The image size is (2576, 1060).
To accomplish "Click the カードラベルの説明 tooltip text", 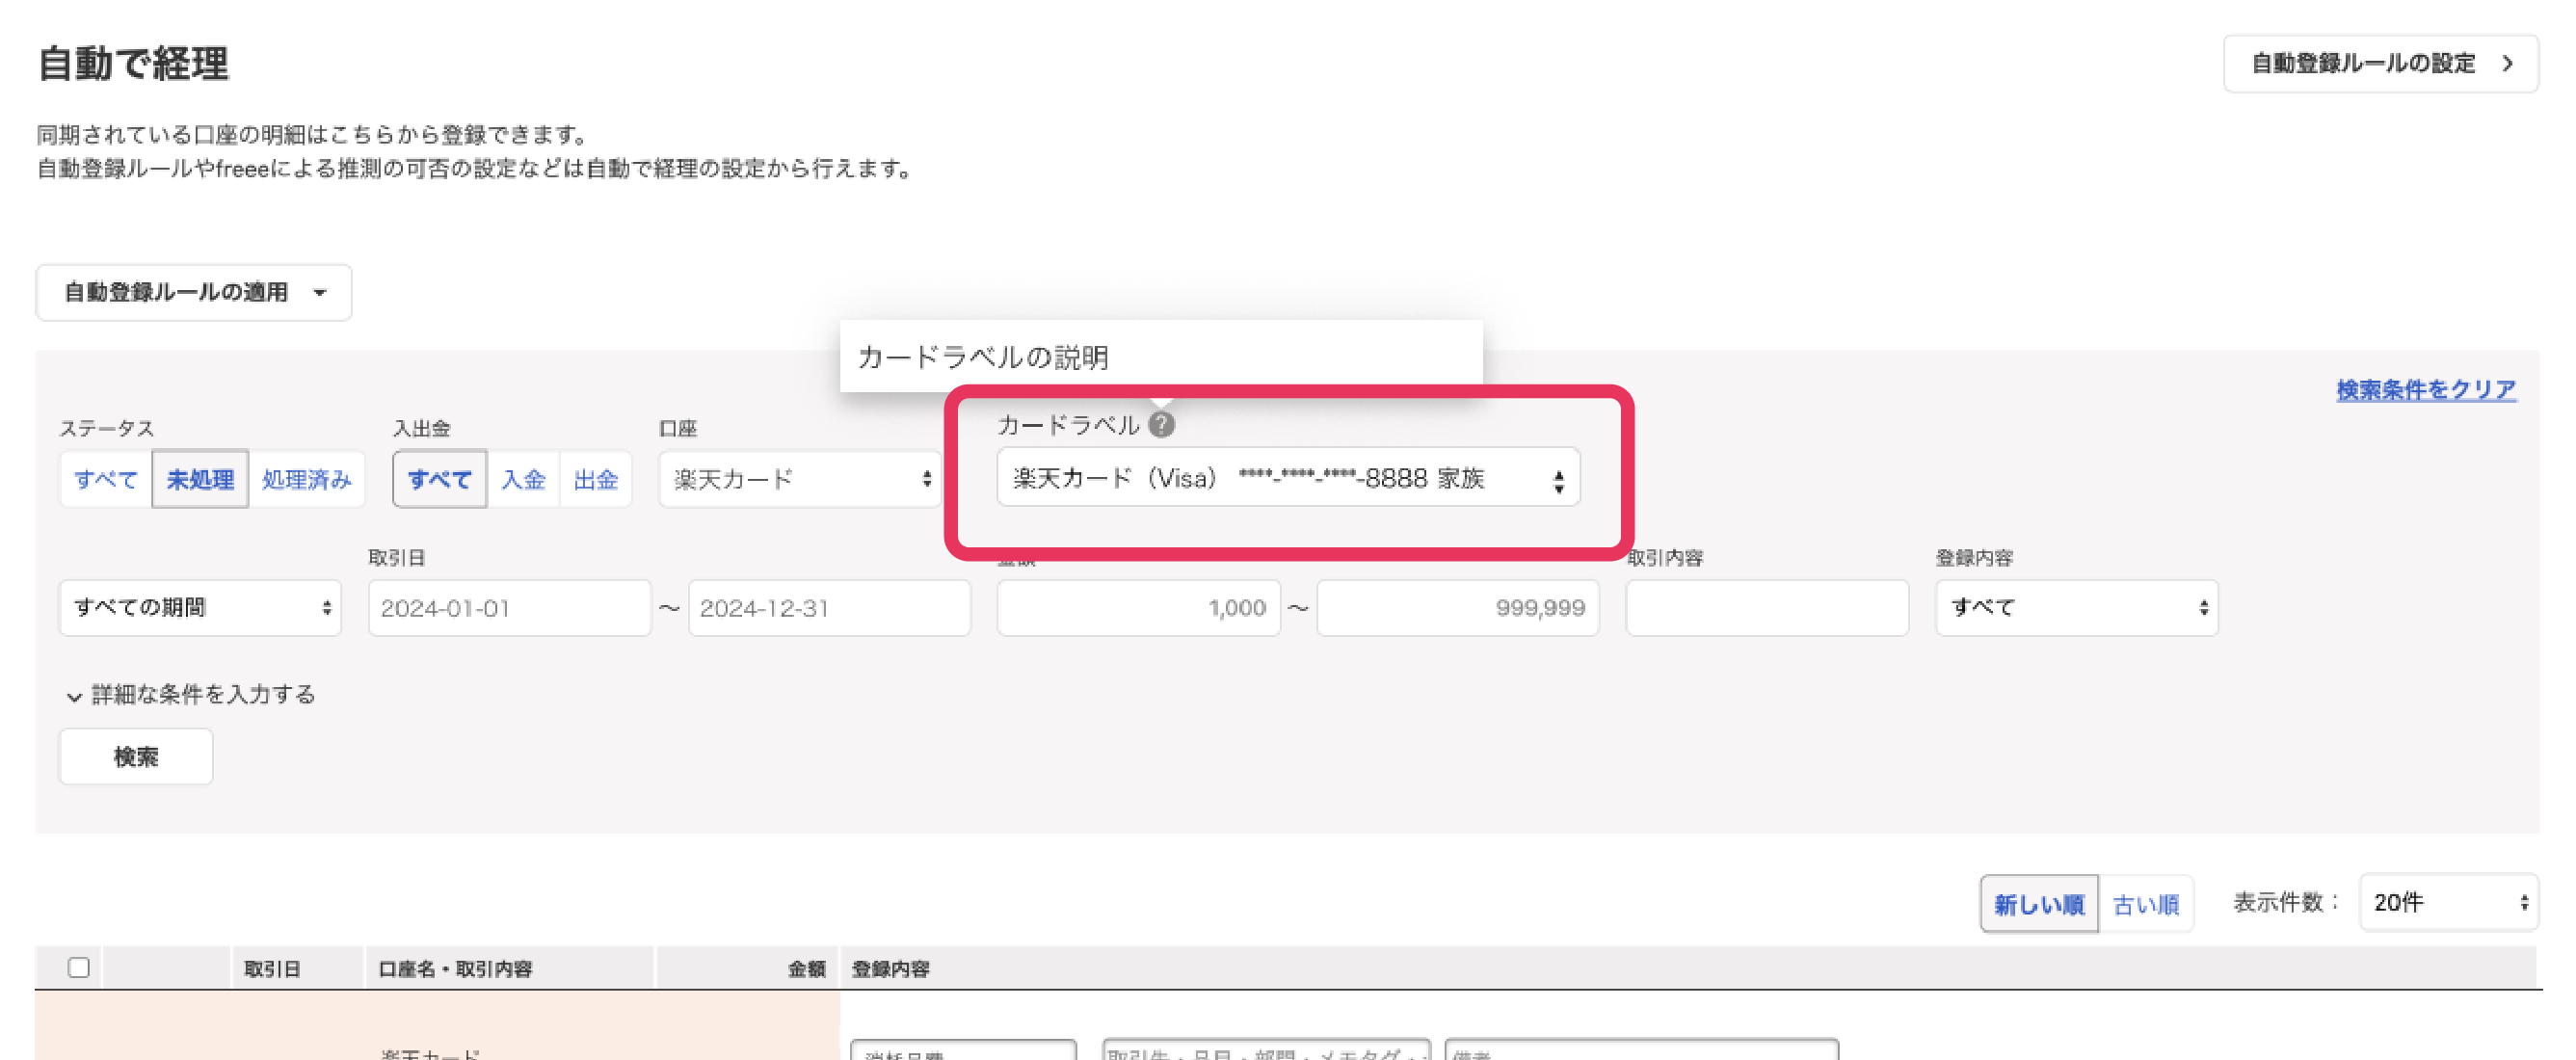I will coord(983,358).
